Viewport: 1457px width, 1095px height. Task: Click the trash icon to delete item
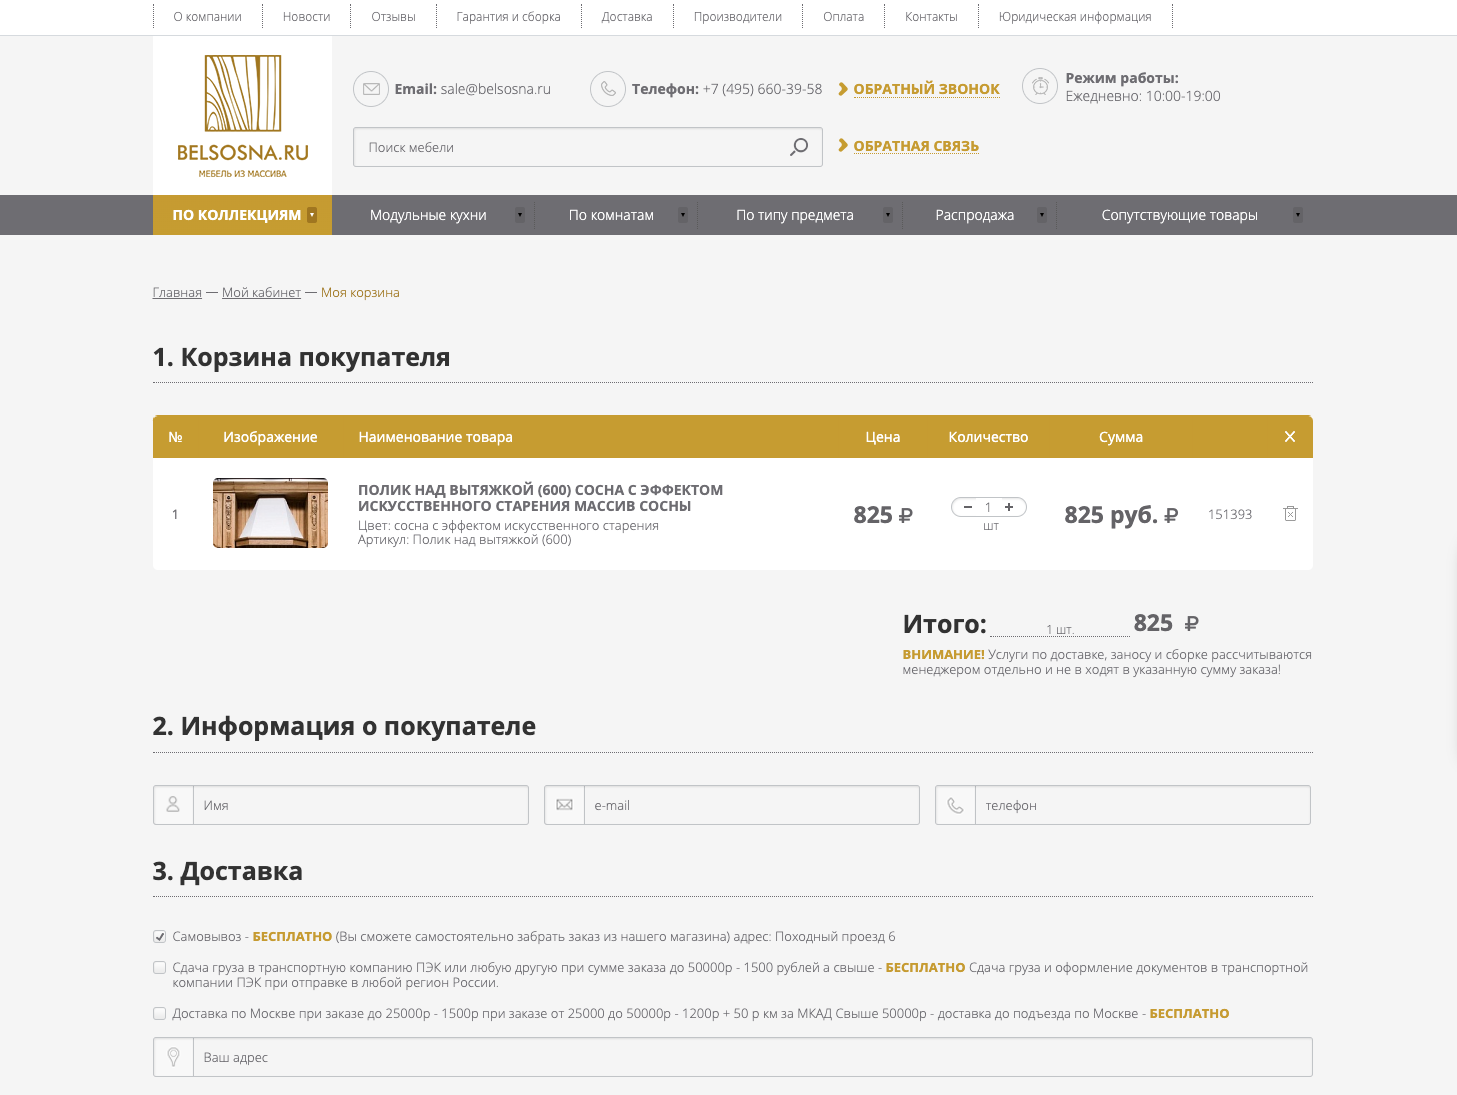coord(1290,514)
